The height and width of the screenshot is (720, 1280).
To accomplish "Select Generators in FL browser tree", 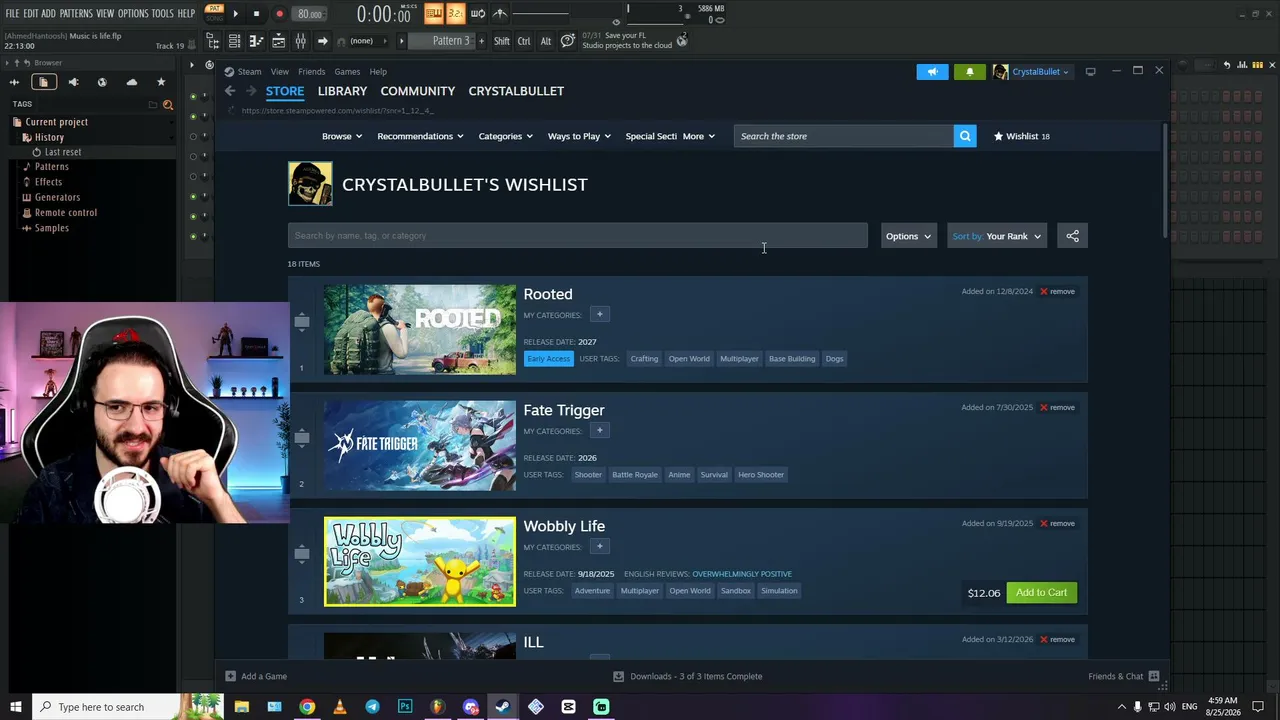I will (57, 197).
